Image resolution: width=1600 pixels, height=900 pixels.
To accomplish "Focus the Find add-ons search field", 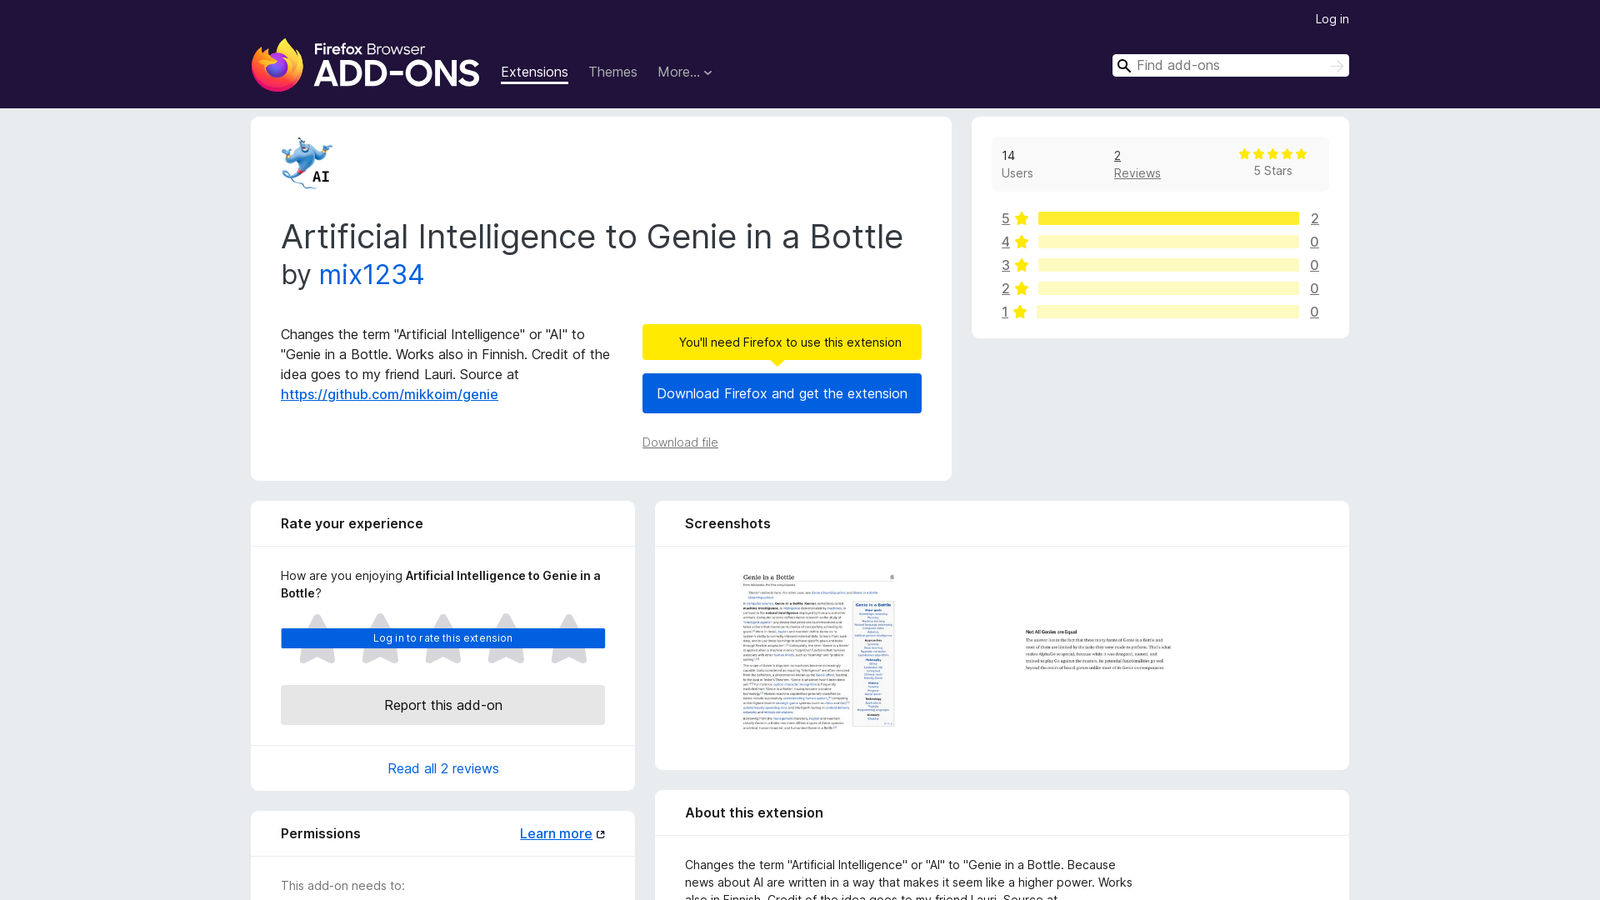I will pyautogui.click(x=1230, y=66).
